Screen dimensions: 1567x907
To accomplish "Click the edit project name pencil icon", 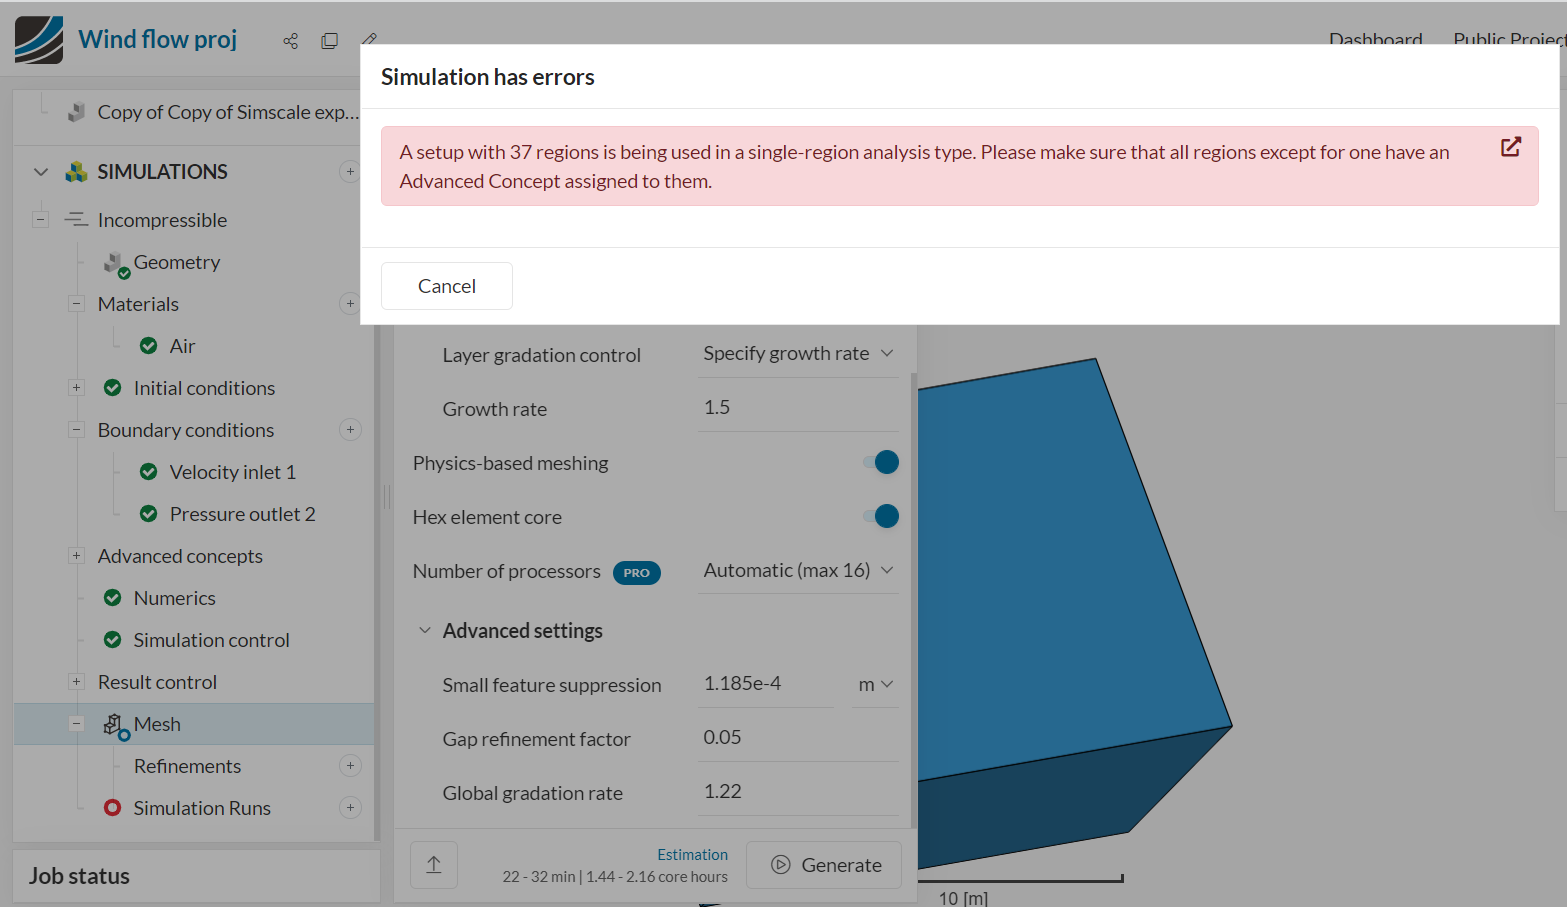I will [369, 39].
